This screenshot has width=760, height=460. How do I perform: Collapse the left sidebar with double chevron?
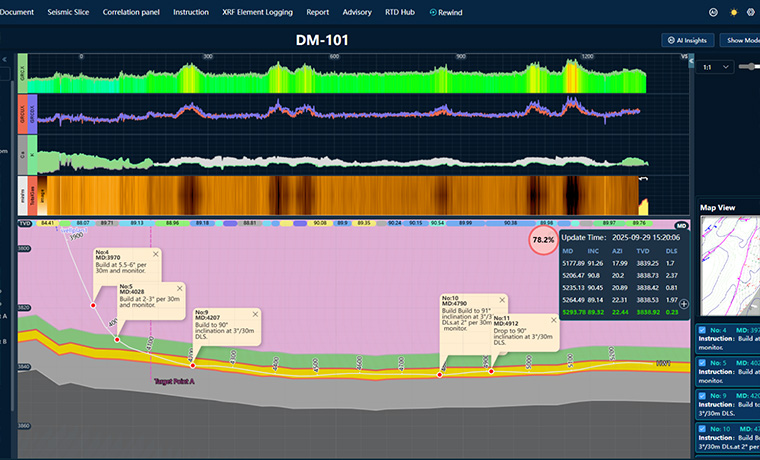[7, 61]
